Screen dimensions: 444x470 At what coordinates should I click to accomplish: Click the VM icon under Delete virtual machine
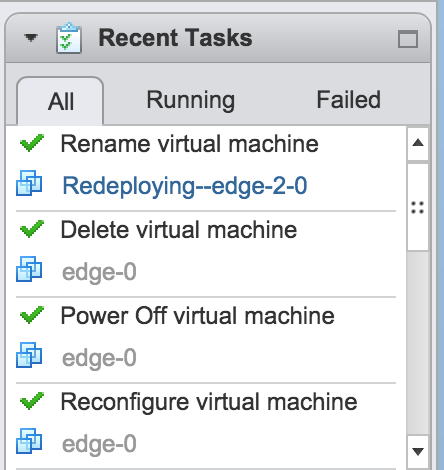tap(29, 269)
